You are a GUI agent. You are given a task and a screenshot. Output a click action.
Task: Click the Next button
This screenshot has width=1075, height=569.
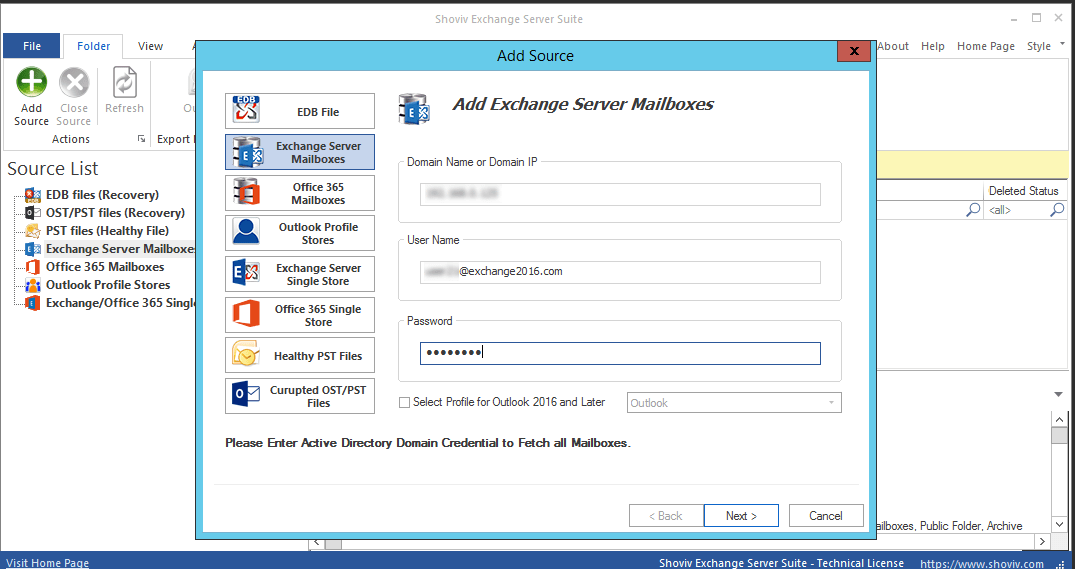[x=741, y=516]
